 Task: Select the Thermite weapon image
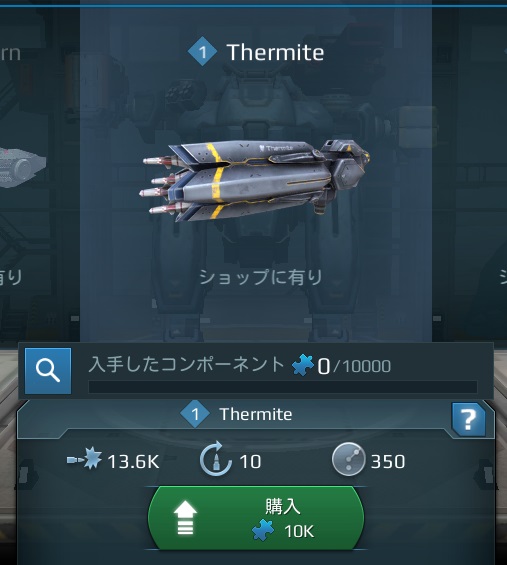256,181
